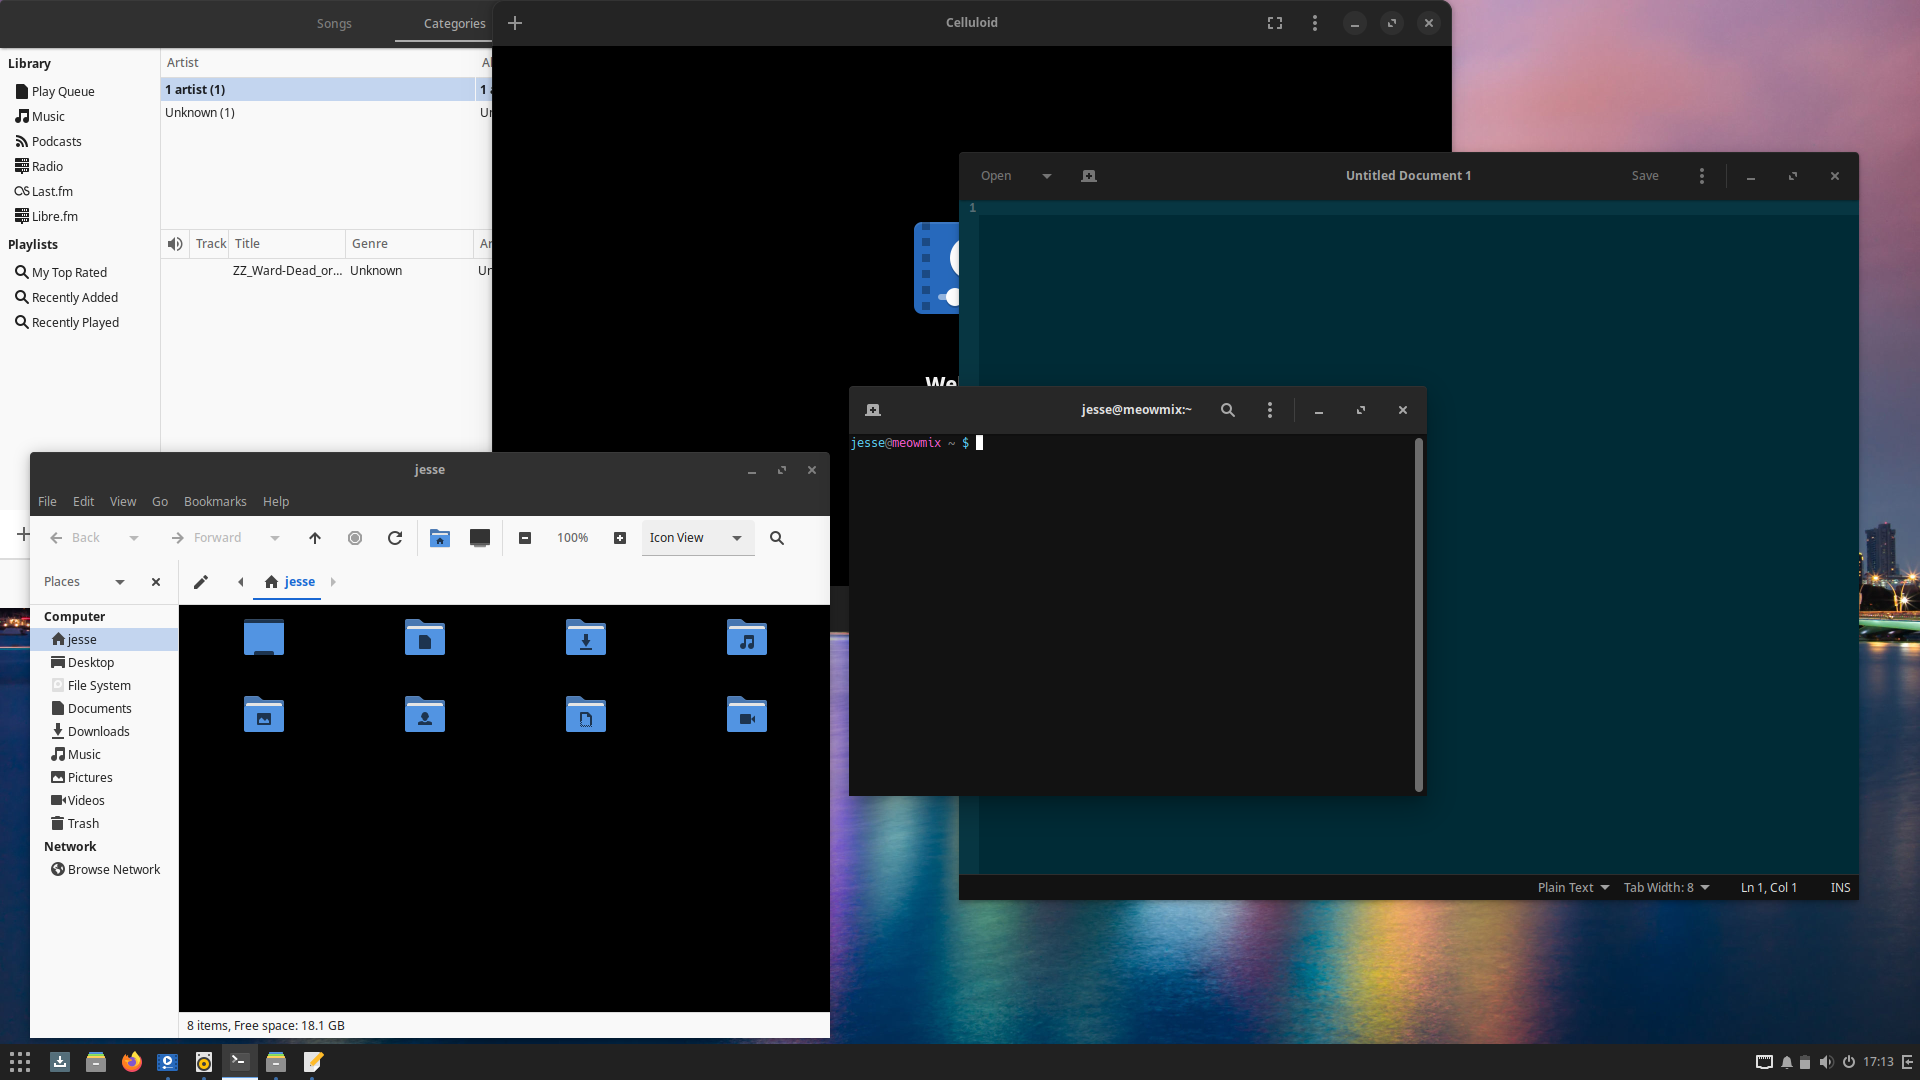
Task: Click Open in text editor
Action: click(996, 176)
